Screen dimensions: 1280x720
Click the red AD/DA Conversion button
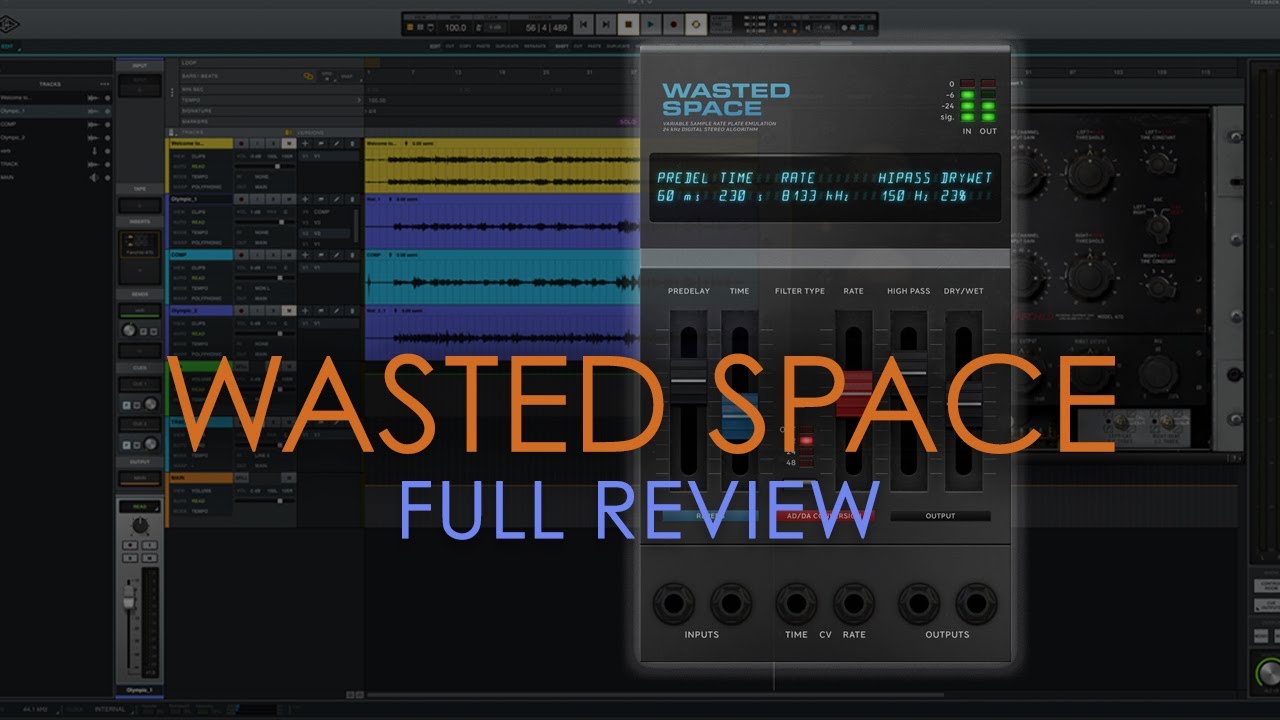827,516
